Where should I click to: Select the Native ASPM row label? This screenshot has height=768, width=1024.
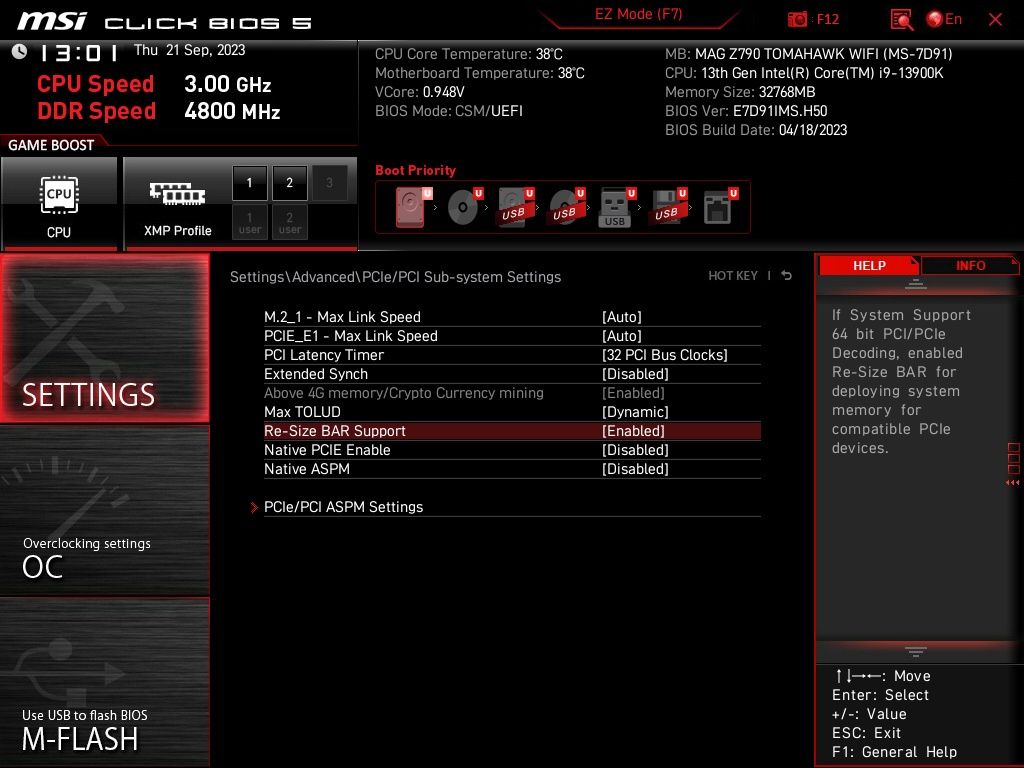307,469
